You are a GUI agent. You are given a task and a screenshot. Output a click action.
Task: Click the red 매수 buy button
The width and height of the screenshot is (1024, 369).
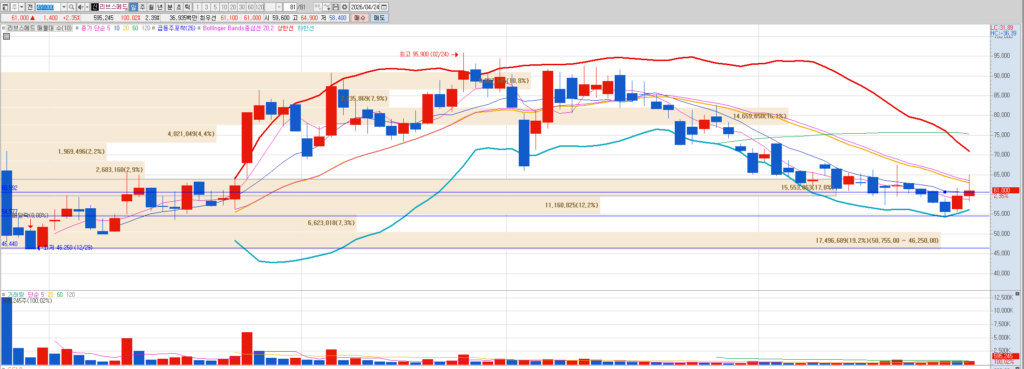tap(360, 18)
